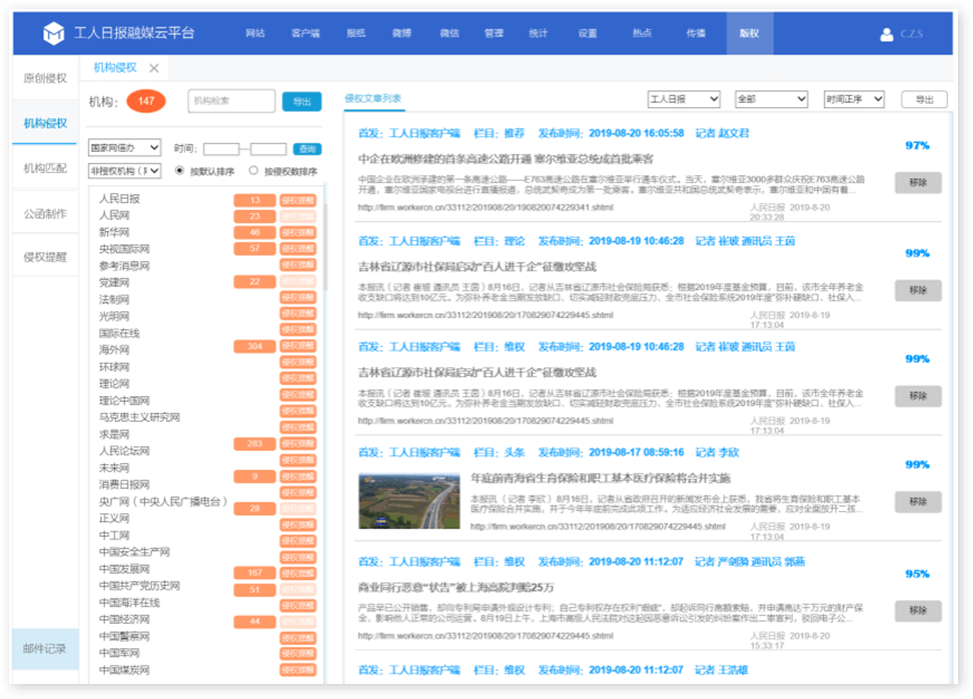Image resolution: width=973 pixels, height=699 pixels.
Task: Select 中国煤炭网 in institution list
Action: [x=124, y=670]
